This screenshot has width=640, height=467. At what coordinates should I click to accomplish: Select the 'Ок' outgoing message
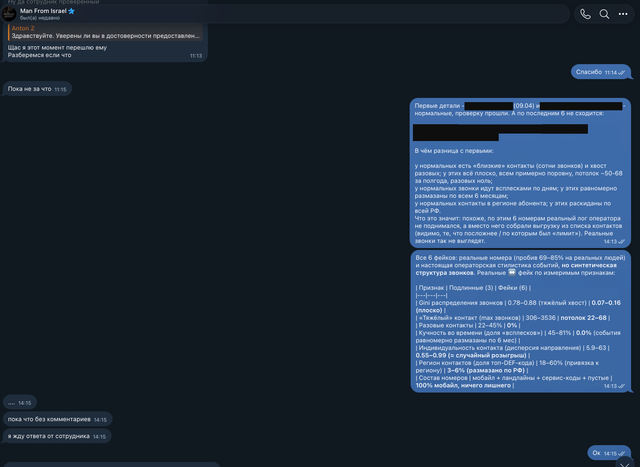point(609,453)
